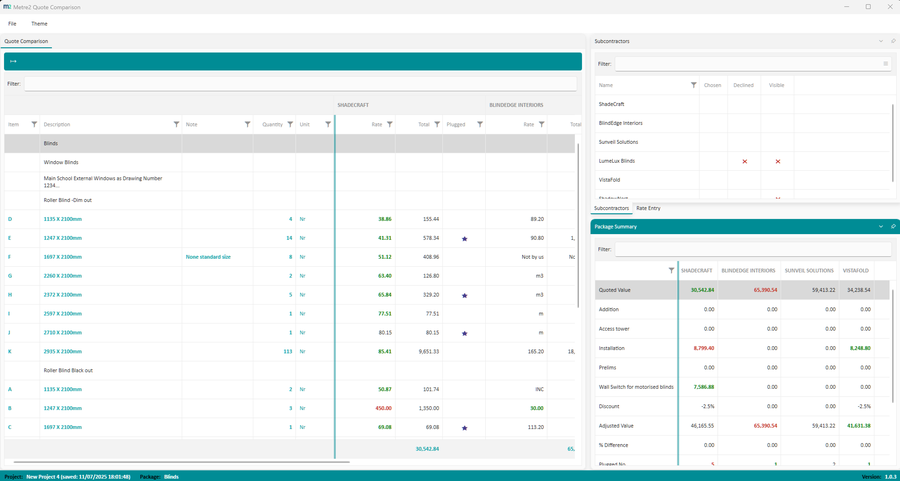Click the BLINDEDGE INTERIORS group header
Screen dimensions: 900x481
tap(516, 105)
